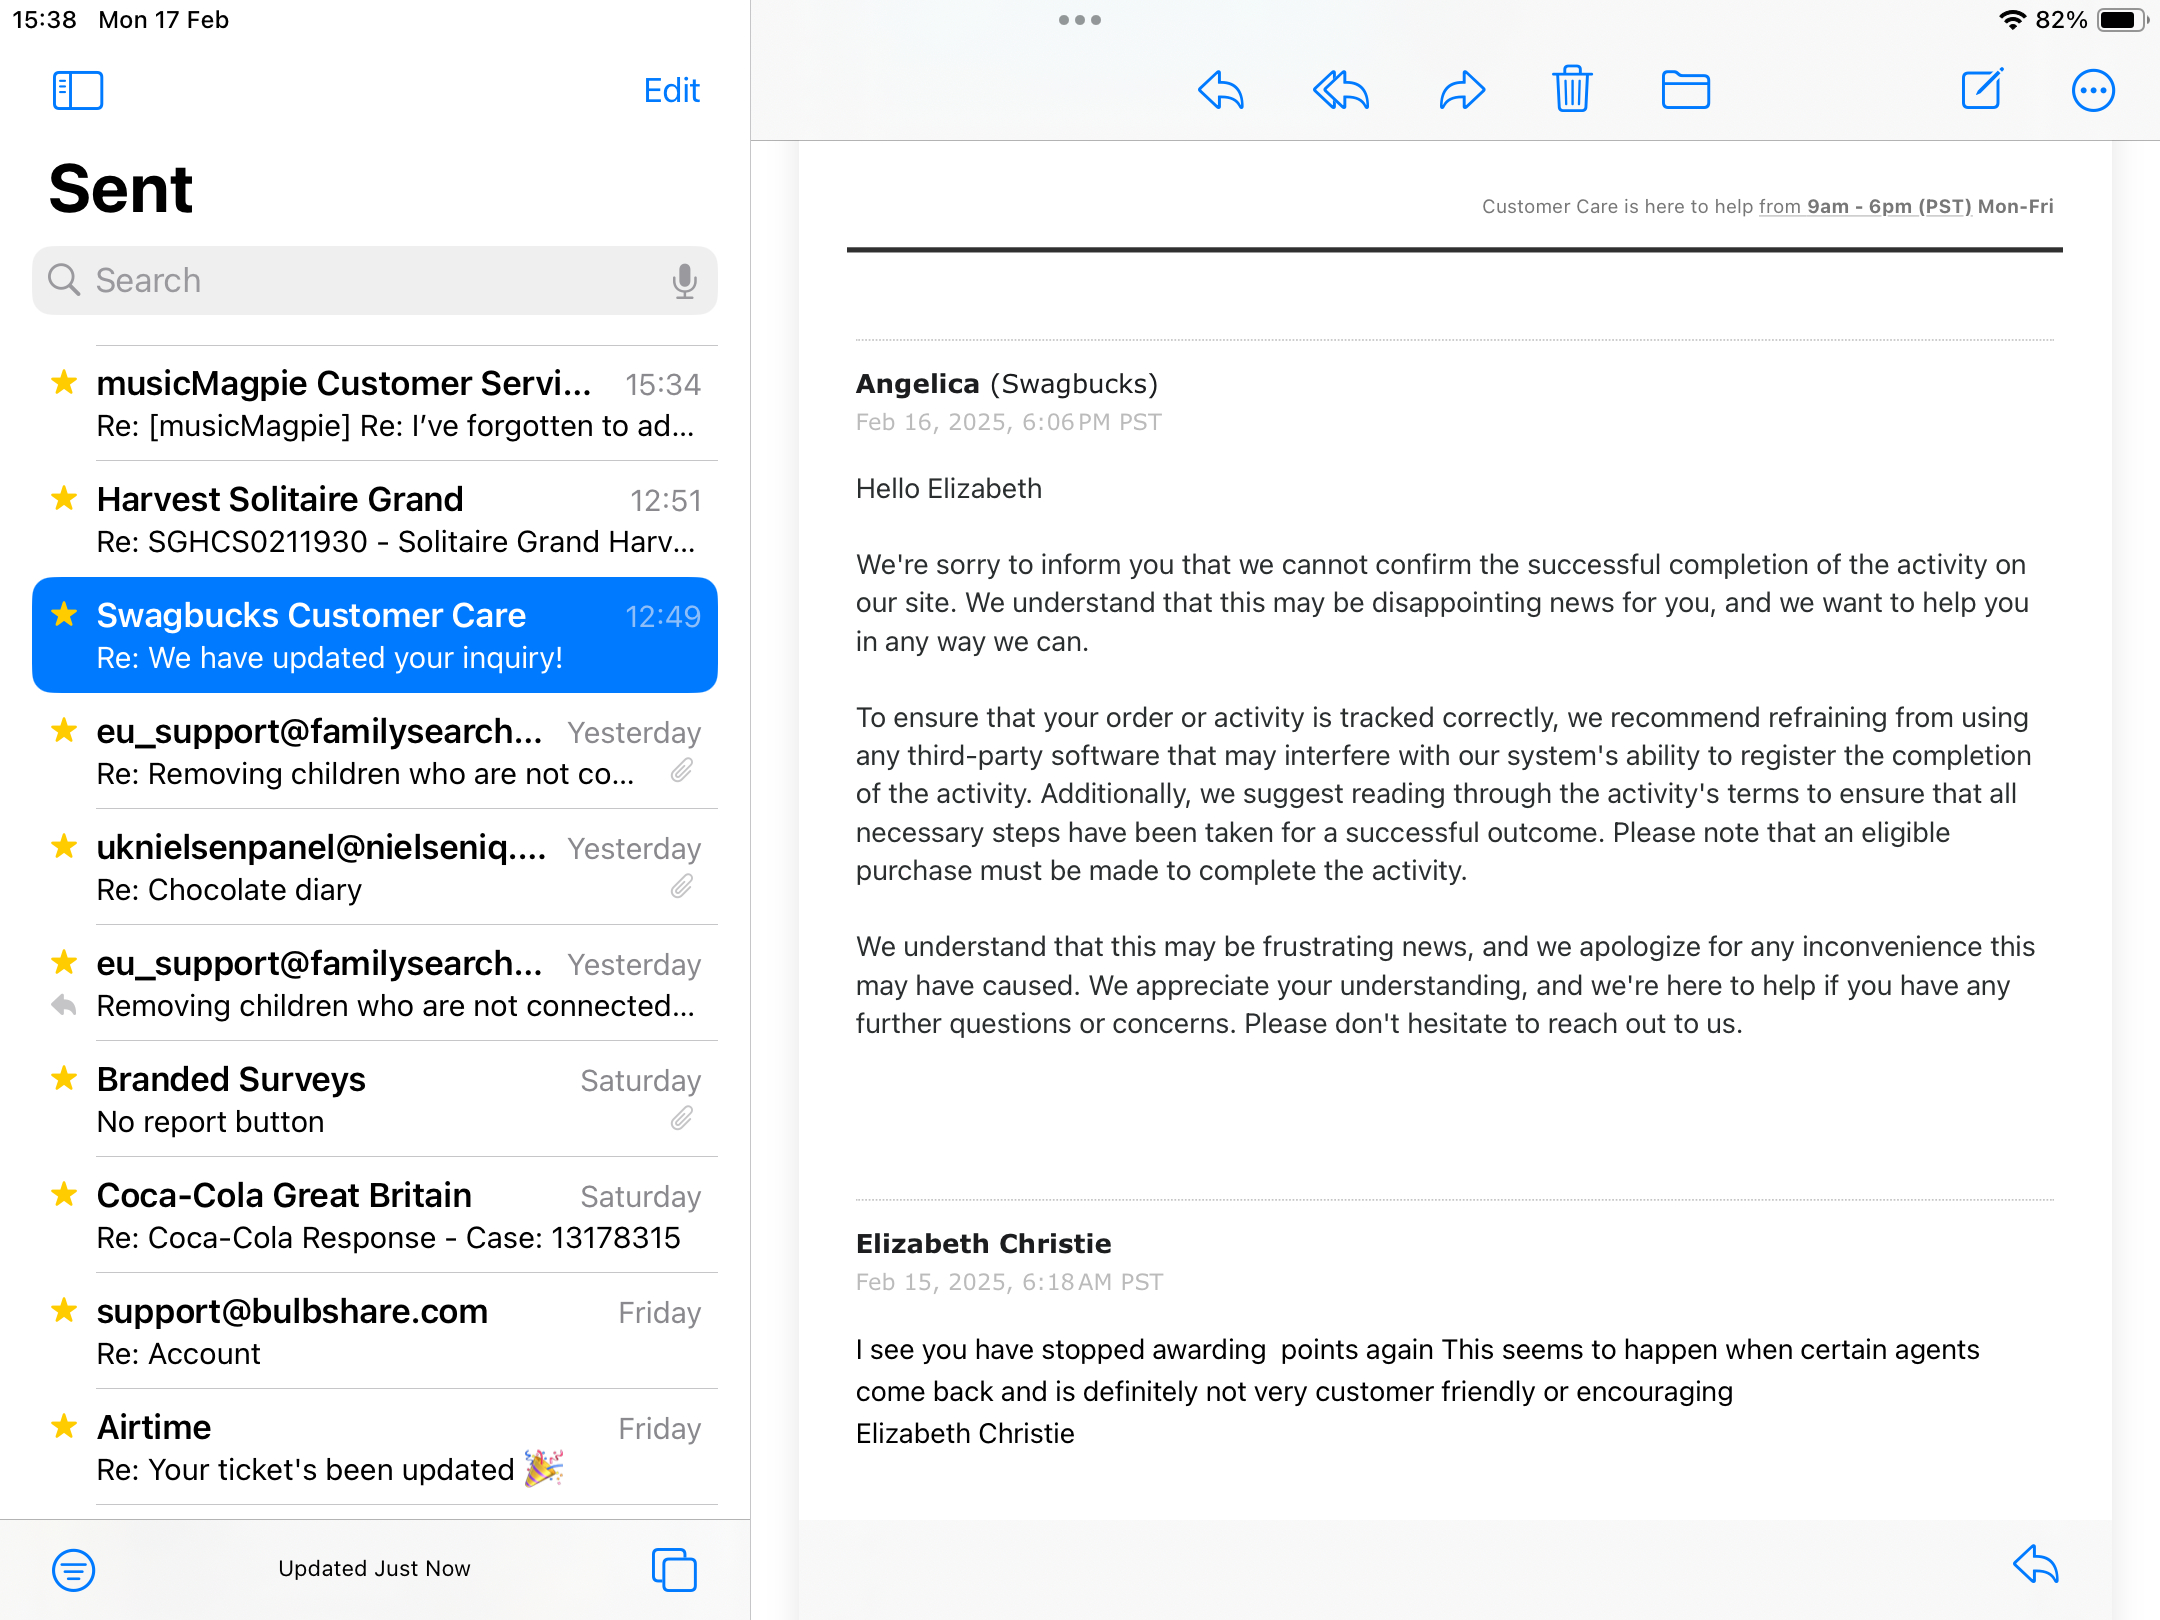The image size is (2160, 1620).
Task: Toggle the star on the Coca-Cola Great Britain email
Action: 65,1194
